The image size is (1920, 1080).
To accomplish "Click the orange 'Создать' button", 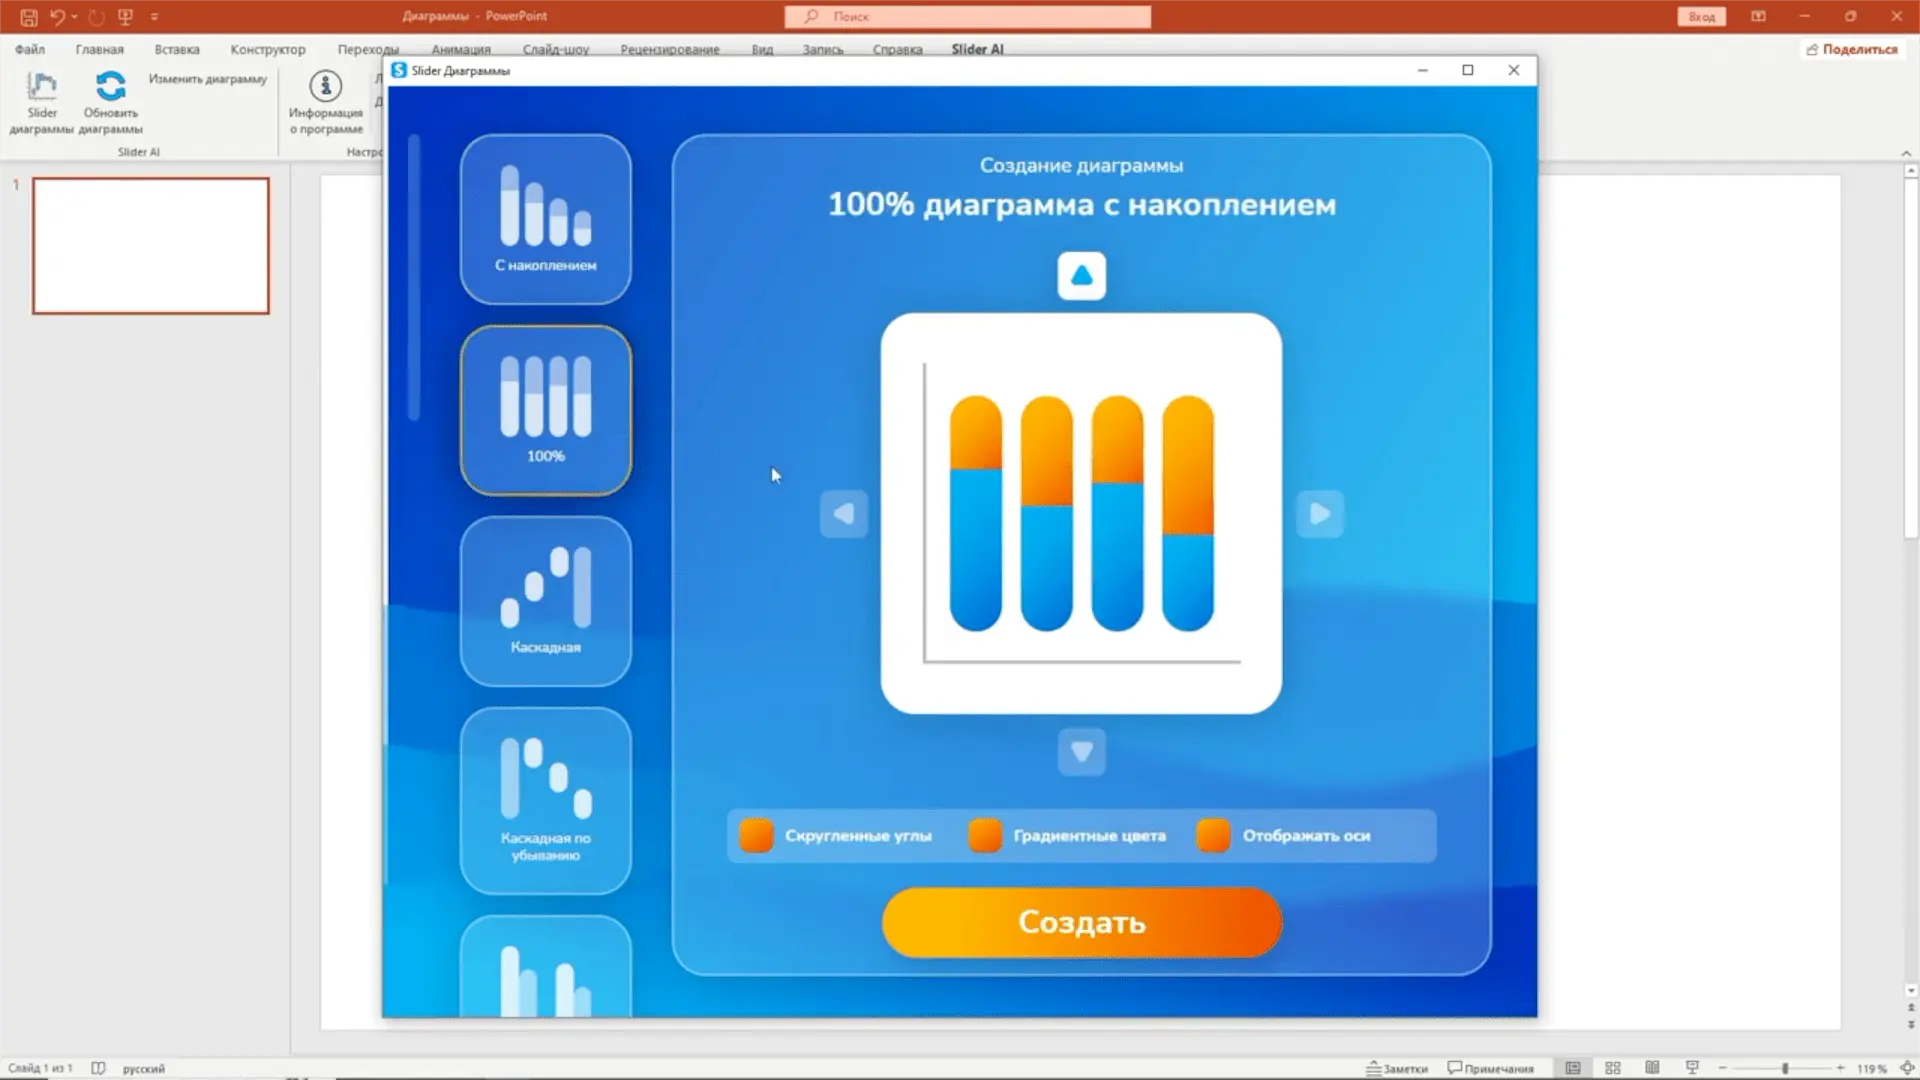I will click(x=1081, y=922).
